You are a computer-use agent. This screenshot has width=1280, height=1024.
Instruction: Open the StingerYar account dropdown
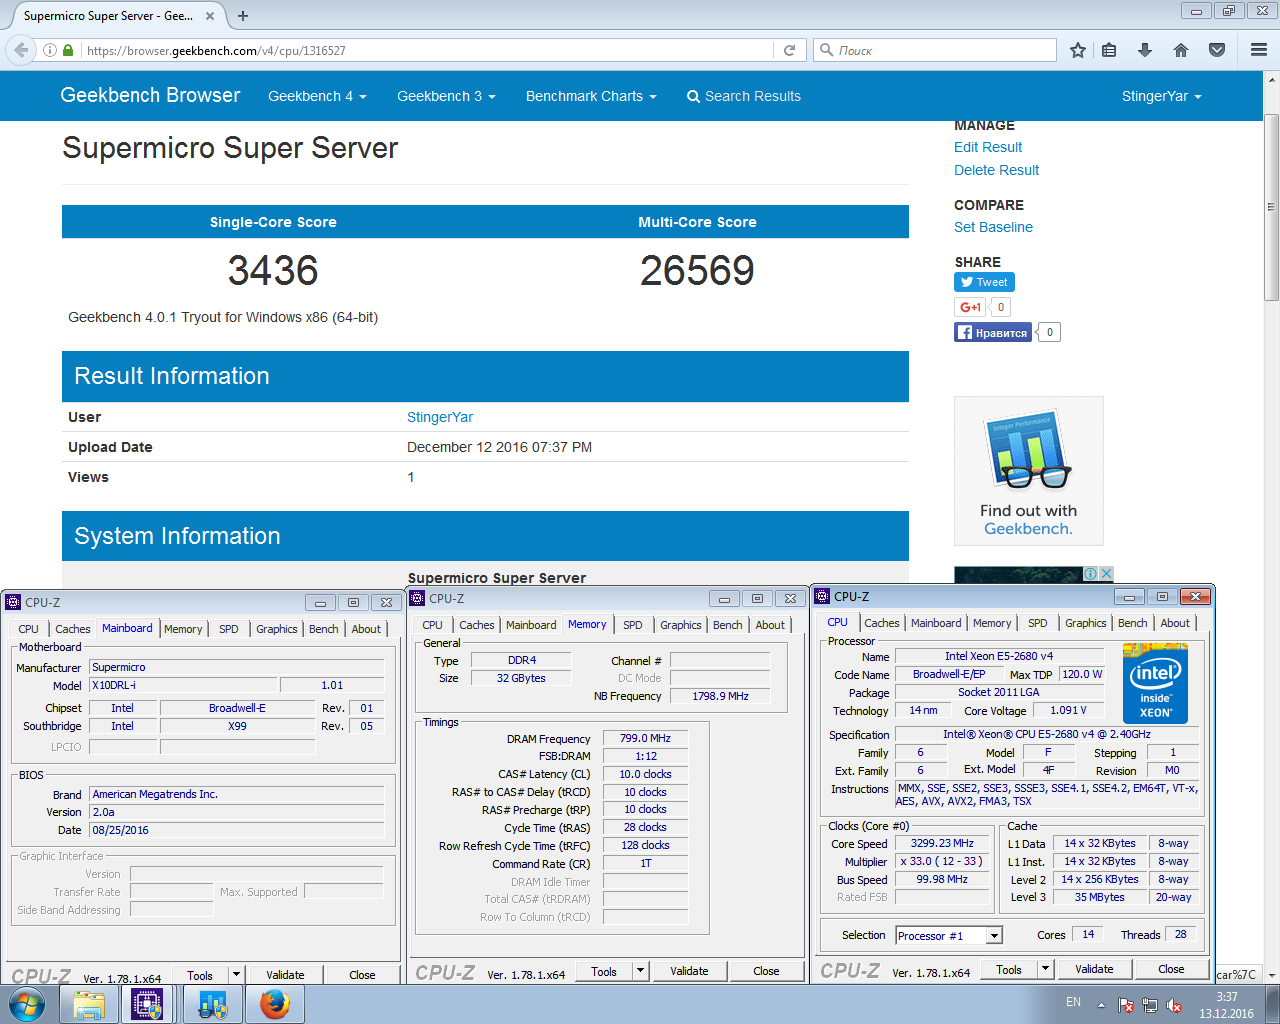point(1161,96)
